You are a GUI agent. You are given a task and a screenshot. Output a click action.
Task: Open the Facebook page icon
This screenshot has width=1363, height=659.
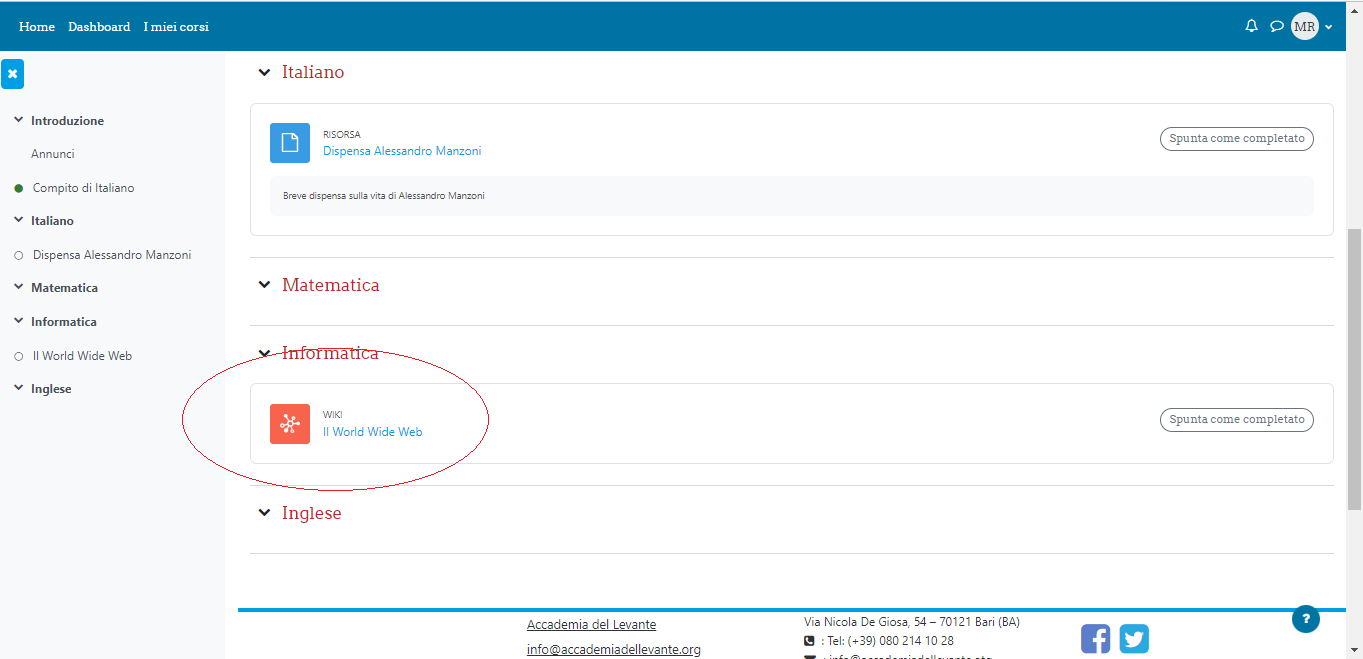click(x=1095, y=639)
